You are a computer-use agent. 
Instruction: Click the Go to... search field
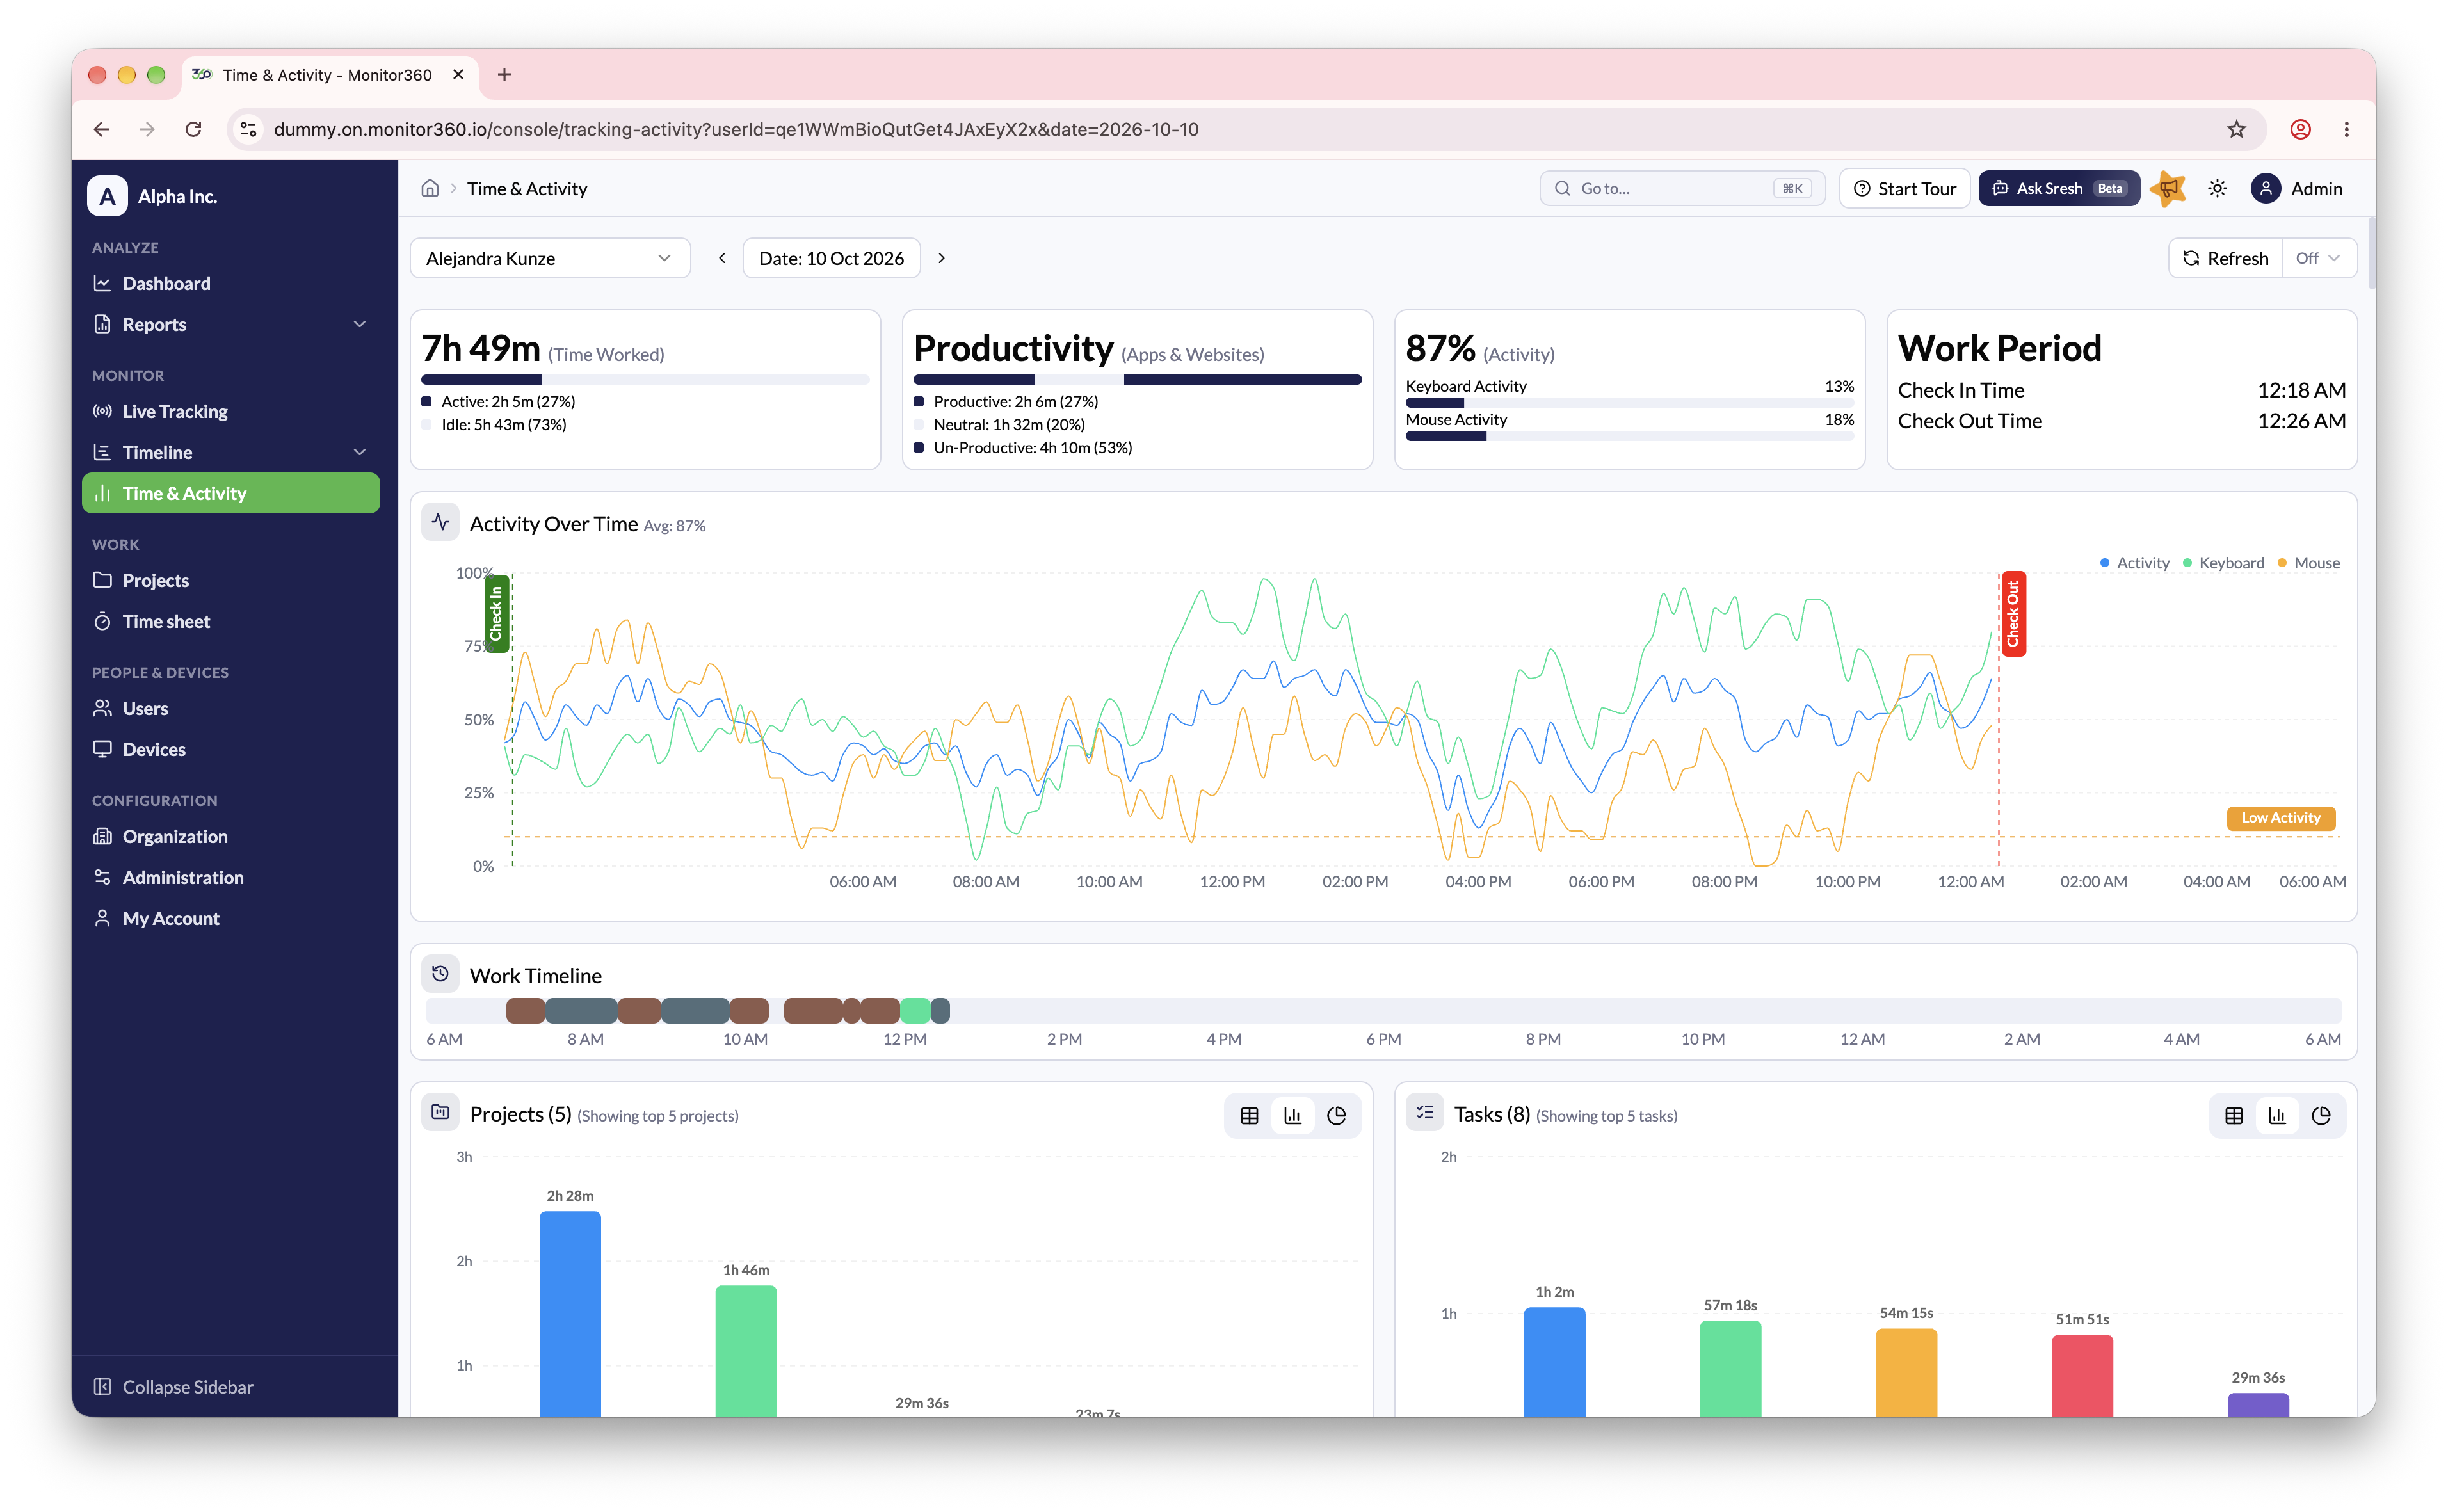coord(1682,188)
